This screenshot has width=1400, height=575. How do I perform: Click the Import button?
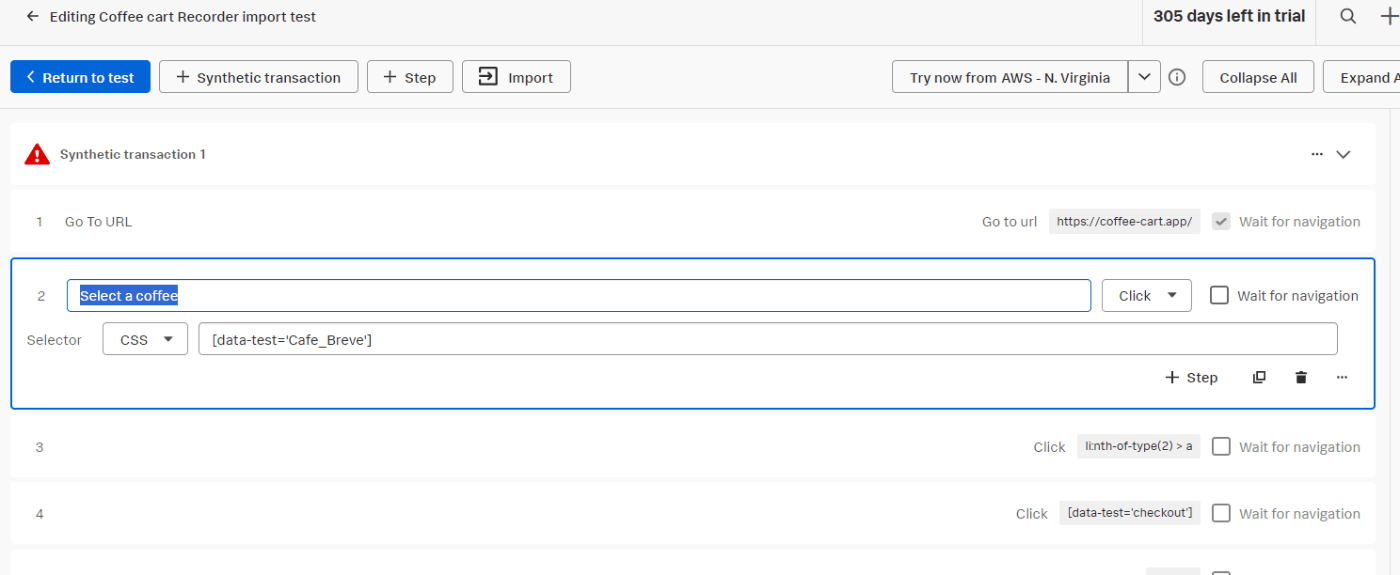[x=516, y=77]
